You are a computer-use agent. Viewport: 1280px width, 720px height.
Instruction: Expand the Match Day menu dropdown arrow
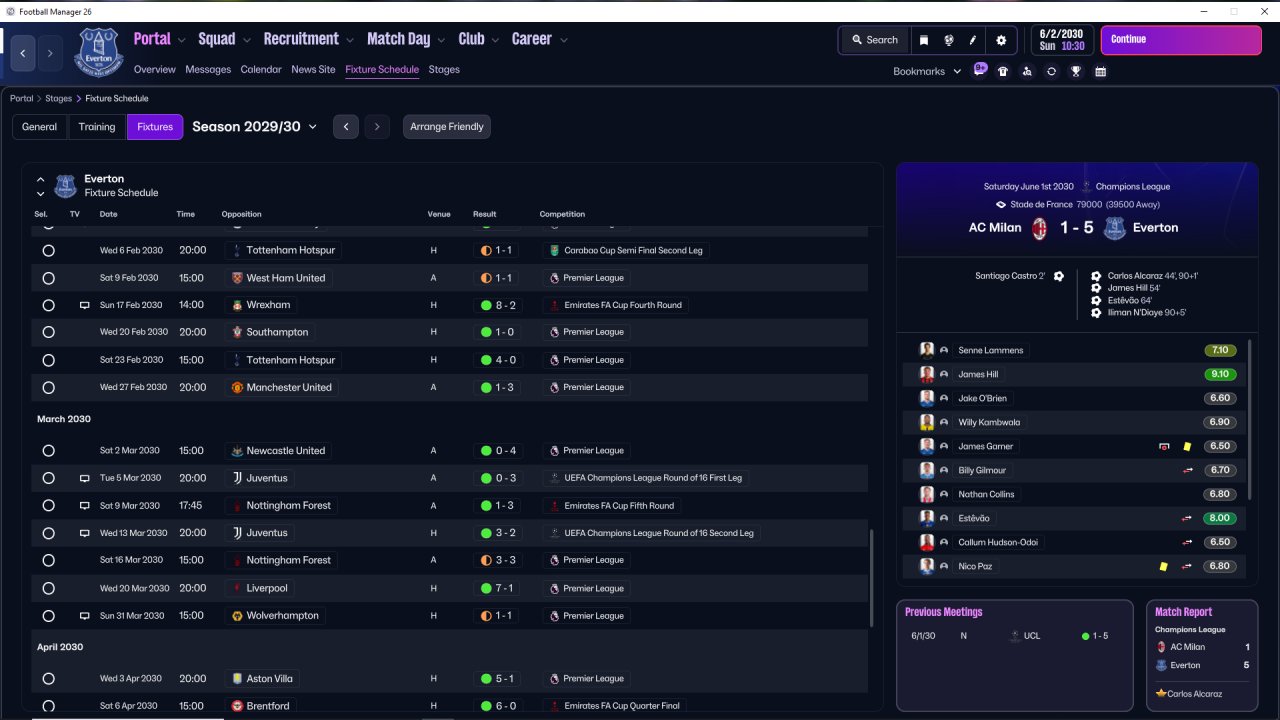click(x=441, y=41)
